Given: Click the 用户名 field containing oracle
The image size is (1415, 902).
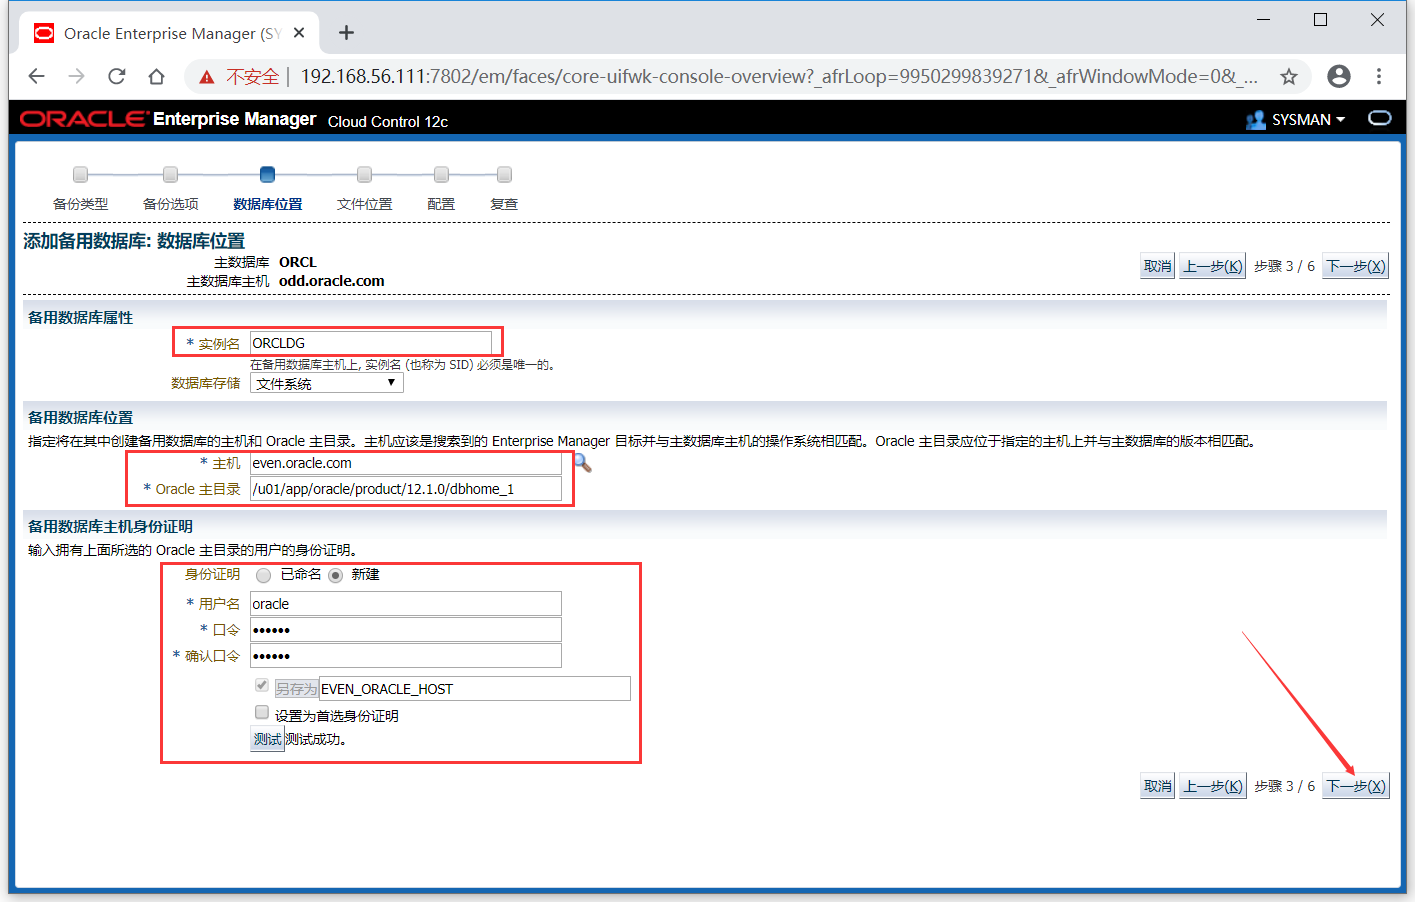Looking at the screenshot, I should point(406,604).
